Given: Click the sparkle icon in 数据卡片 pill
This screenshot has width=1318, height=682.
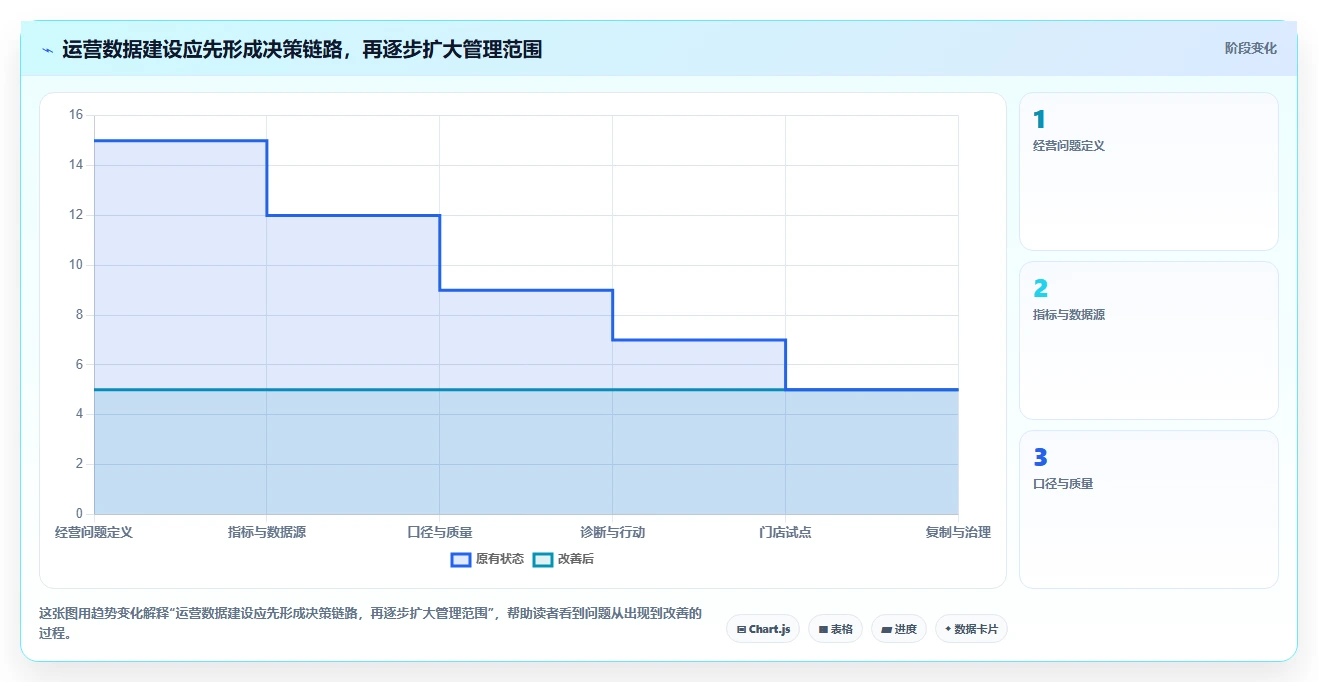Looking at the screenshot, I should click(948, 629).
